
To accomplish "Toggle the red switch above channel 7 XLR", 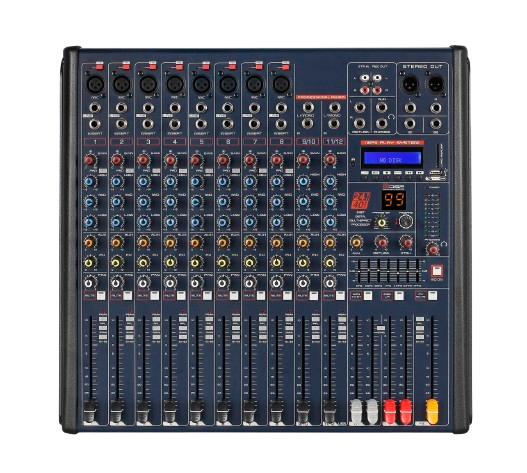I will pyautogui.click(x=258, y=67).
